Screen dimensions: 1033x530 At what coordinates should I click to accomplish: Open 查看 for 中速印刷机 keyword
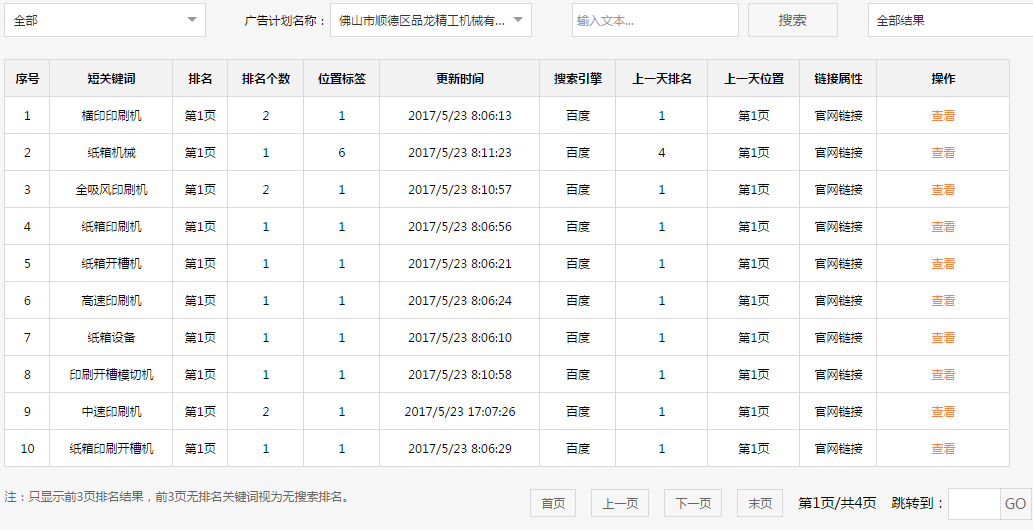943,412
